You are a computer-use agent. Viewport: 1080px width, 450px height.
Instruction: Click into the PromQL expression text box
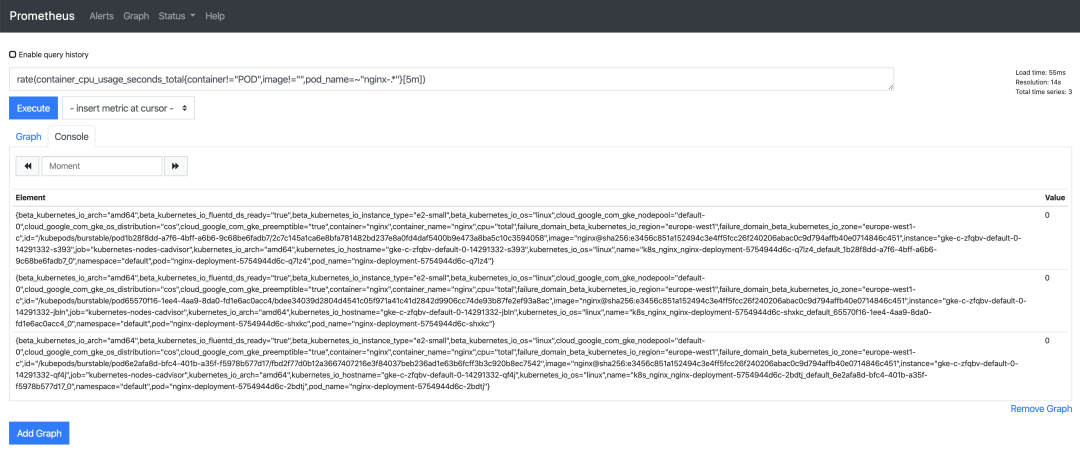[452, 79]
